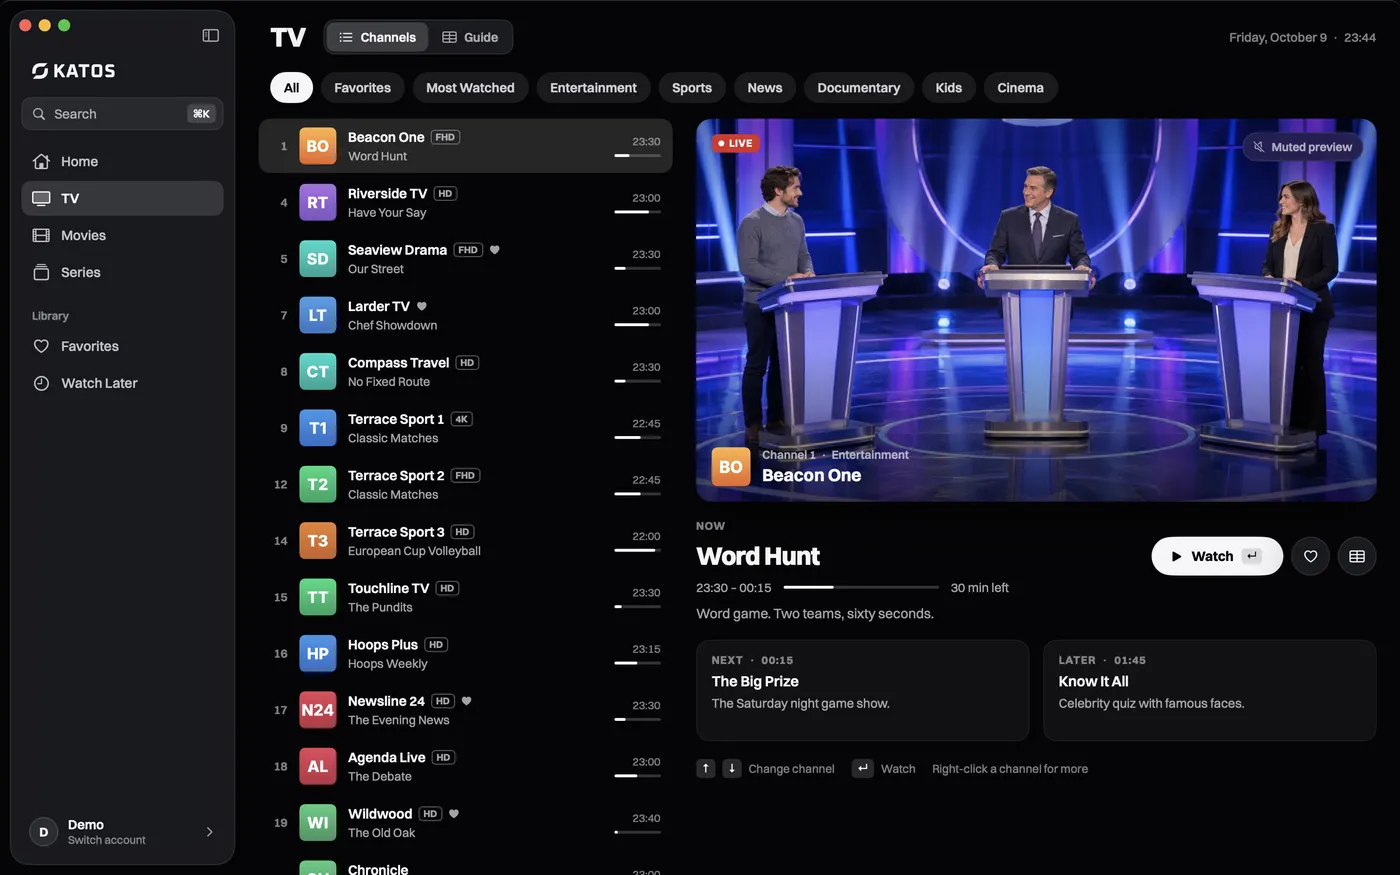Unfavorite Seaview Drama via its heart
Image resolution: width=1400 pixels, height=875 pixels.
tap(494, 250)
